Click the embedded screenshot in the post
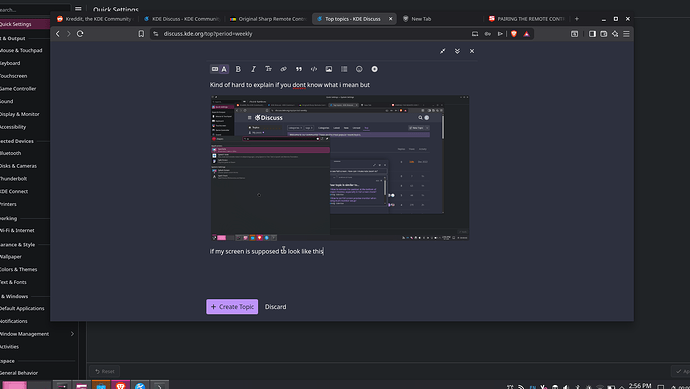The height and width of the screenshot is (389, 690). pos(340,168)
